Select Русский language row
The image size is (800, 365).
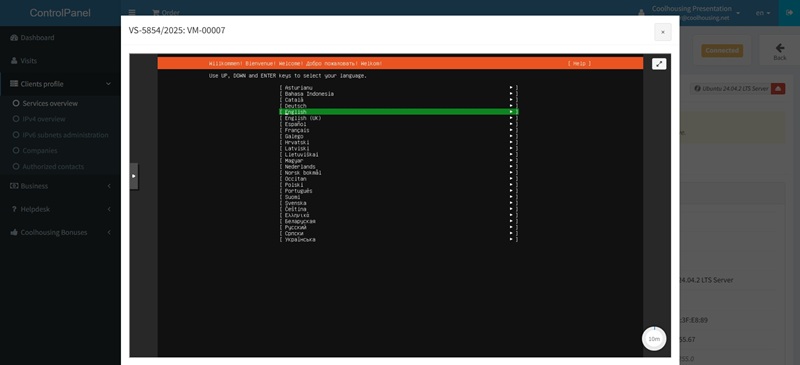coord(398,228)
